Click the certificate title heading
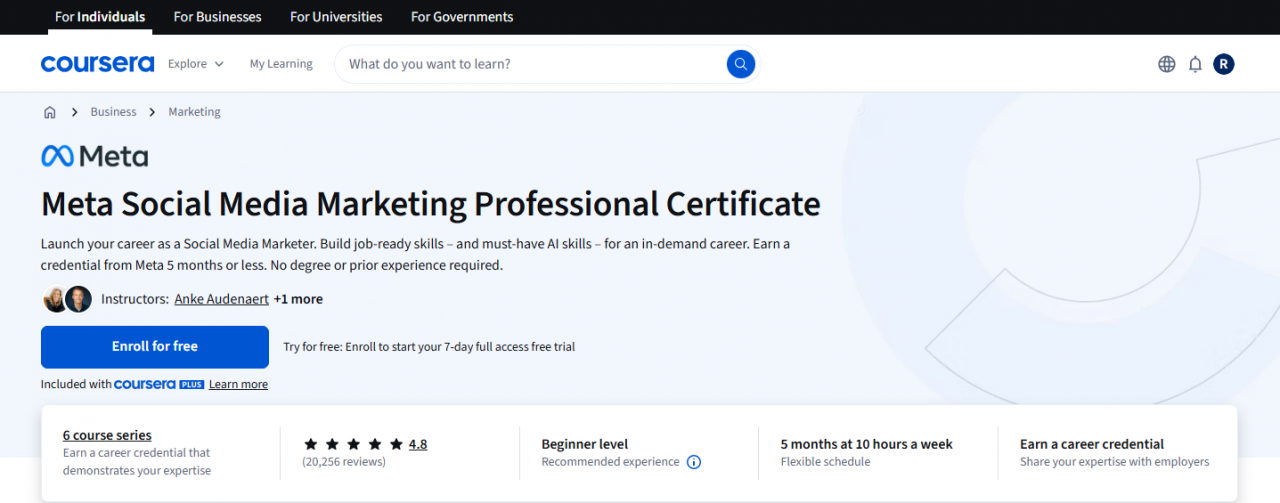This screenshot has width=1280, height=503. [431, 204]
